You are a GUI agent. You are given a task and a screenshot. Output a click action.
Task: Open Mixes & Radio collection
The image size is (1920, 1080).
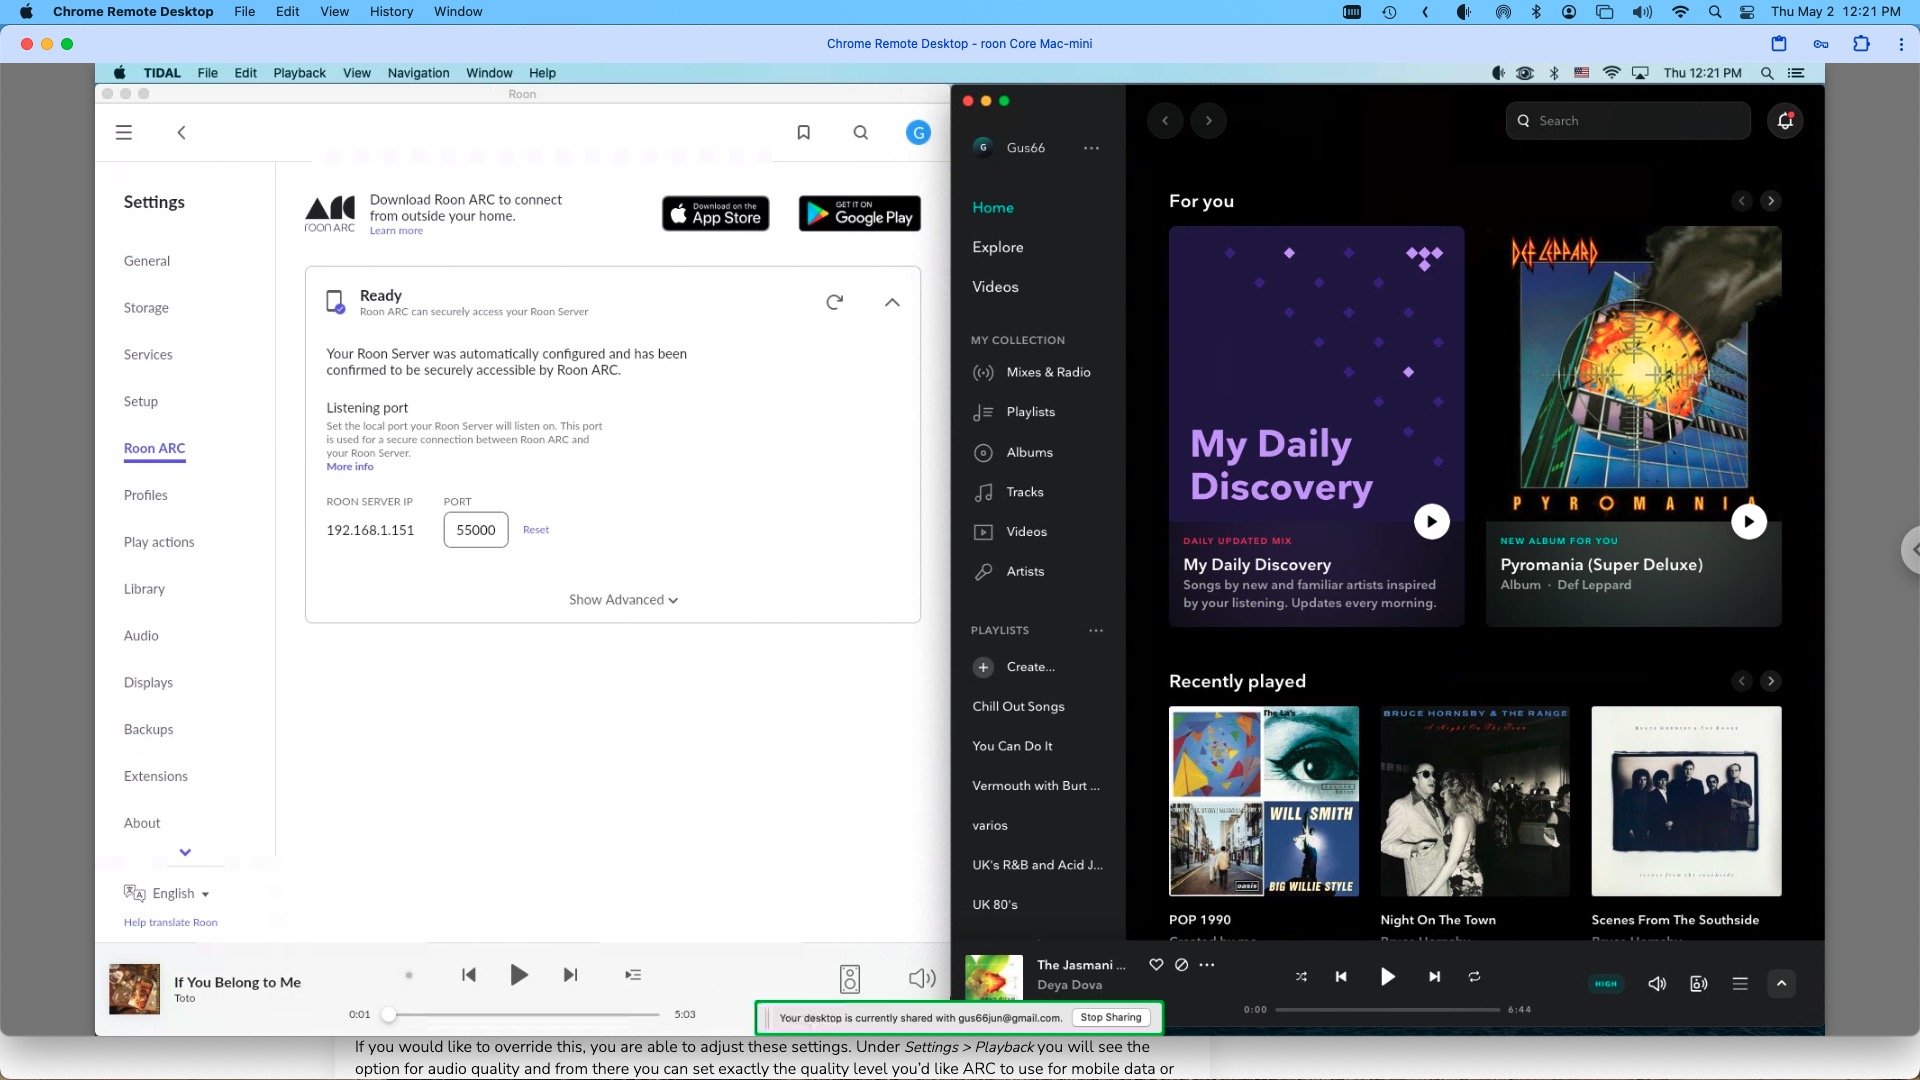(1032, 372)
